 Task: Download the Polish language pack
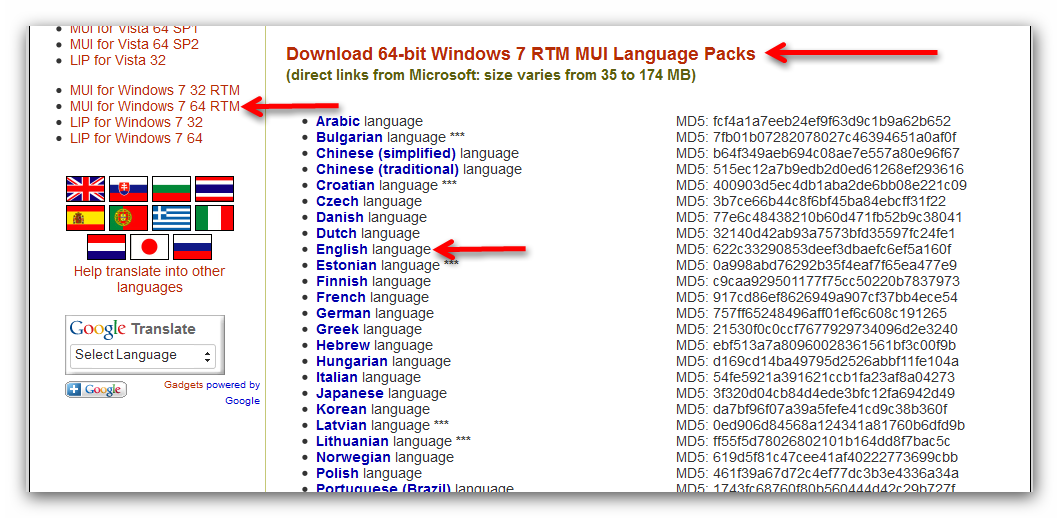click(337, 473)
